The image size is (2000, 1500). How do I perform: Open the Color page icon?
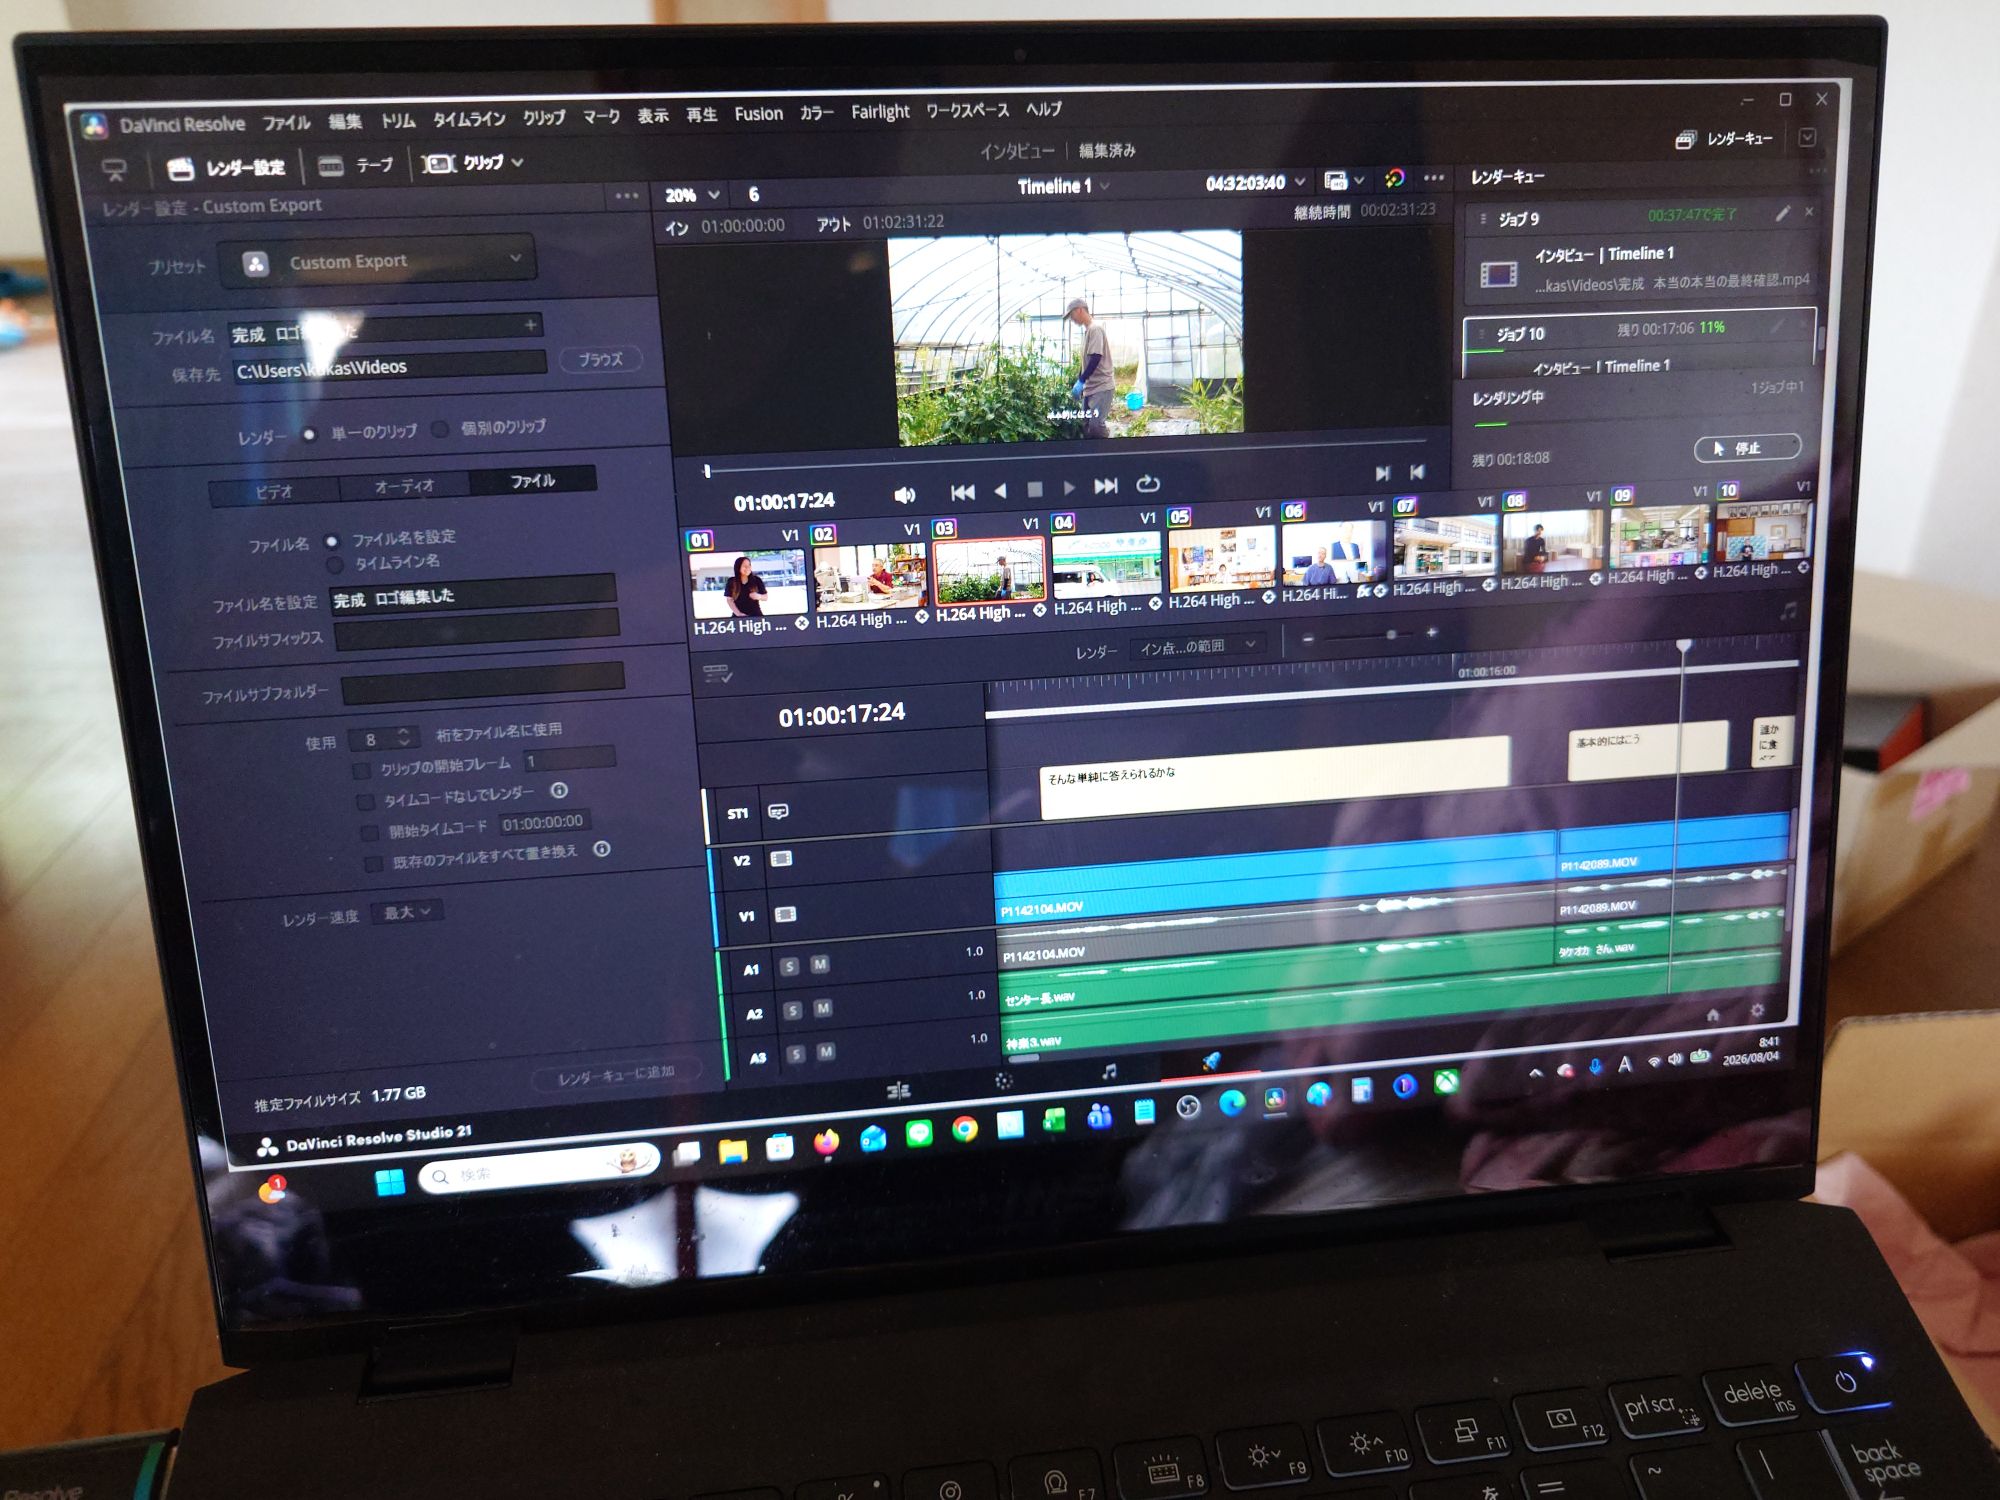click(1004, 1080)
